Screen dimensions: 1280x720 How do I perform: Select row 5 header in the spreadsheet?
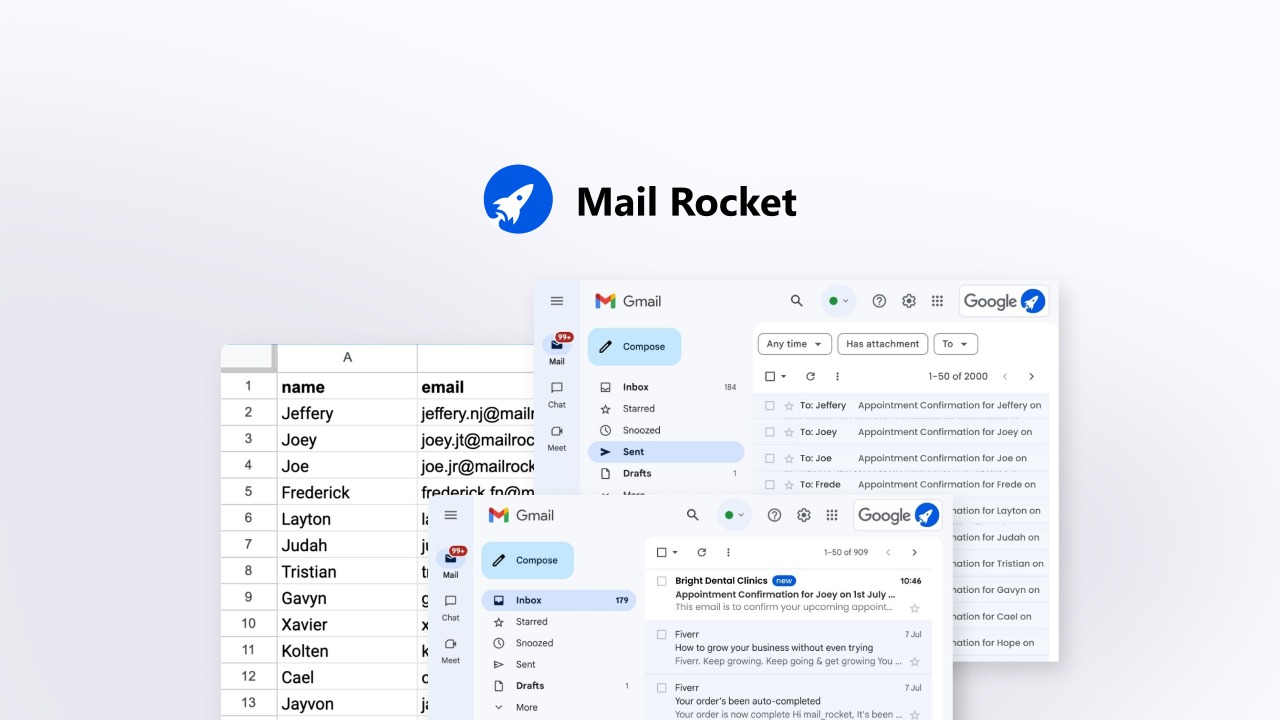click(x=249, y=492)
